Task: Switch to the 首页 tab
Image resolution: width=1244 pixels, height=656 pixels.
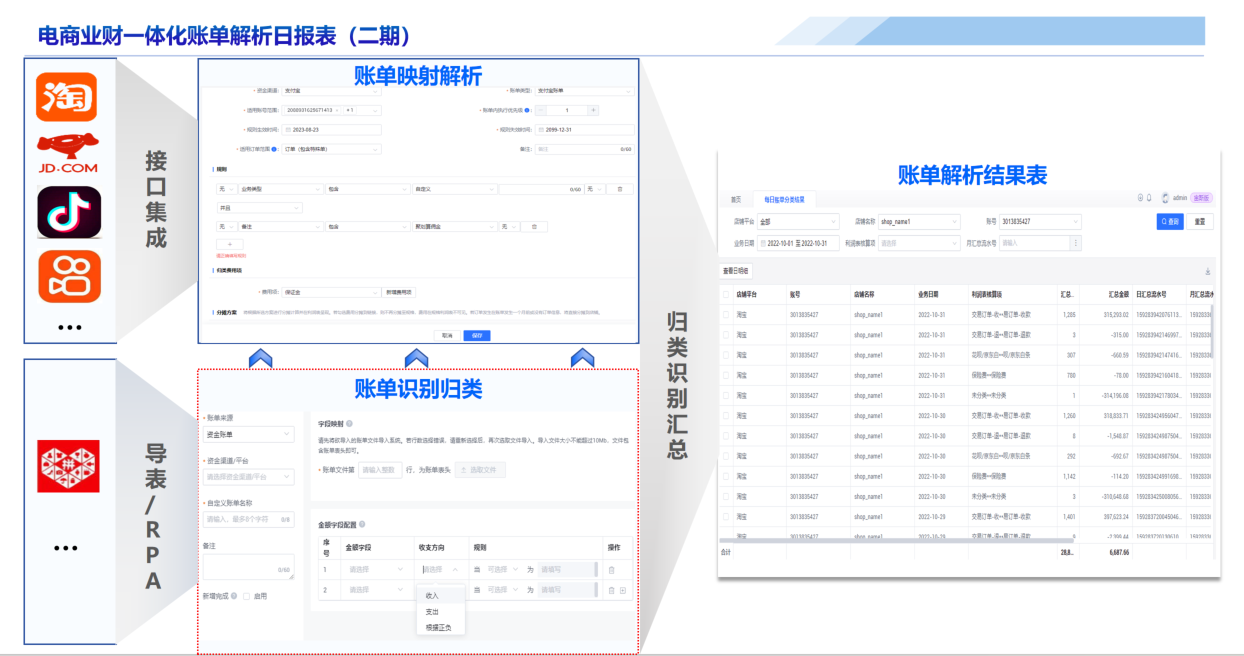Action: point(736,199)
